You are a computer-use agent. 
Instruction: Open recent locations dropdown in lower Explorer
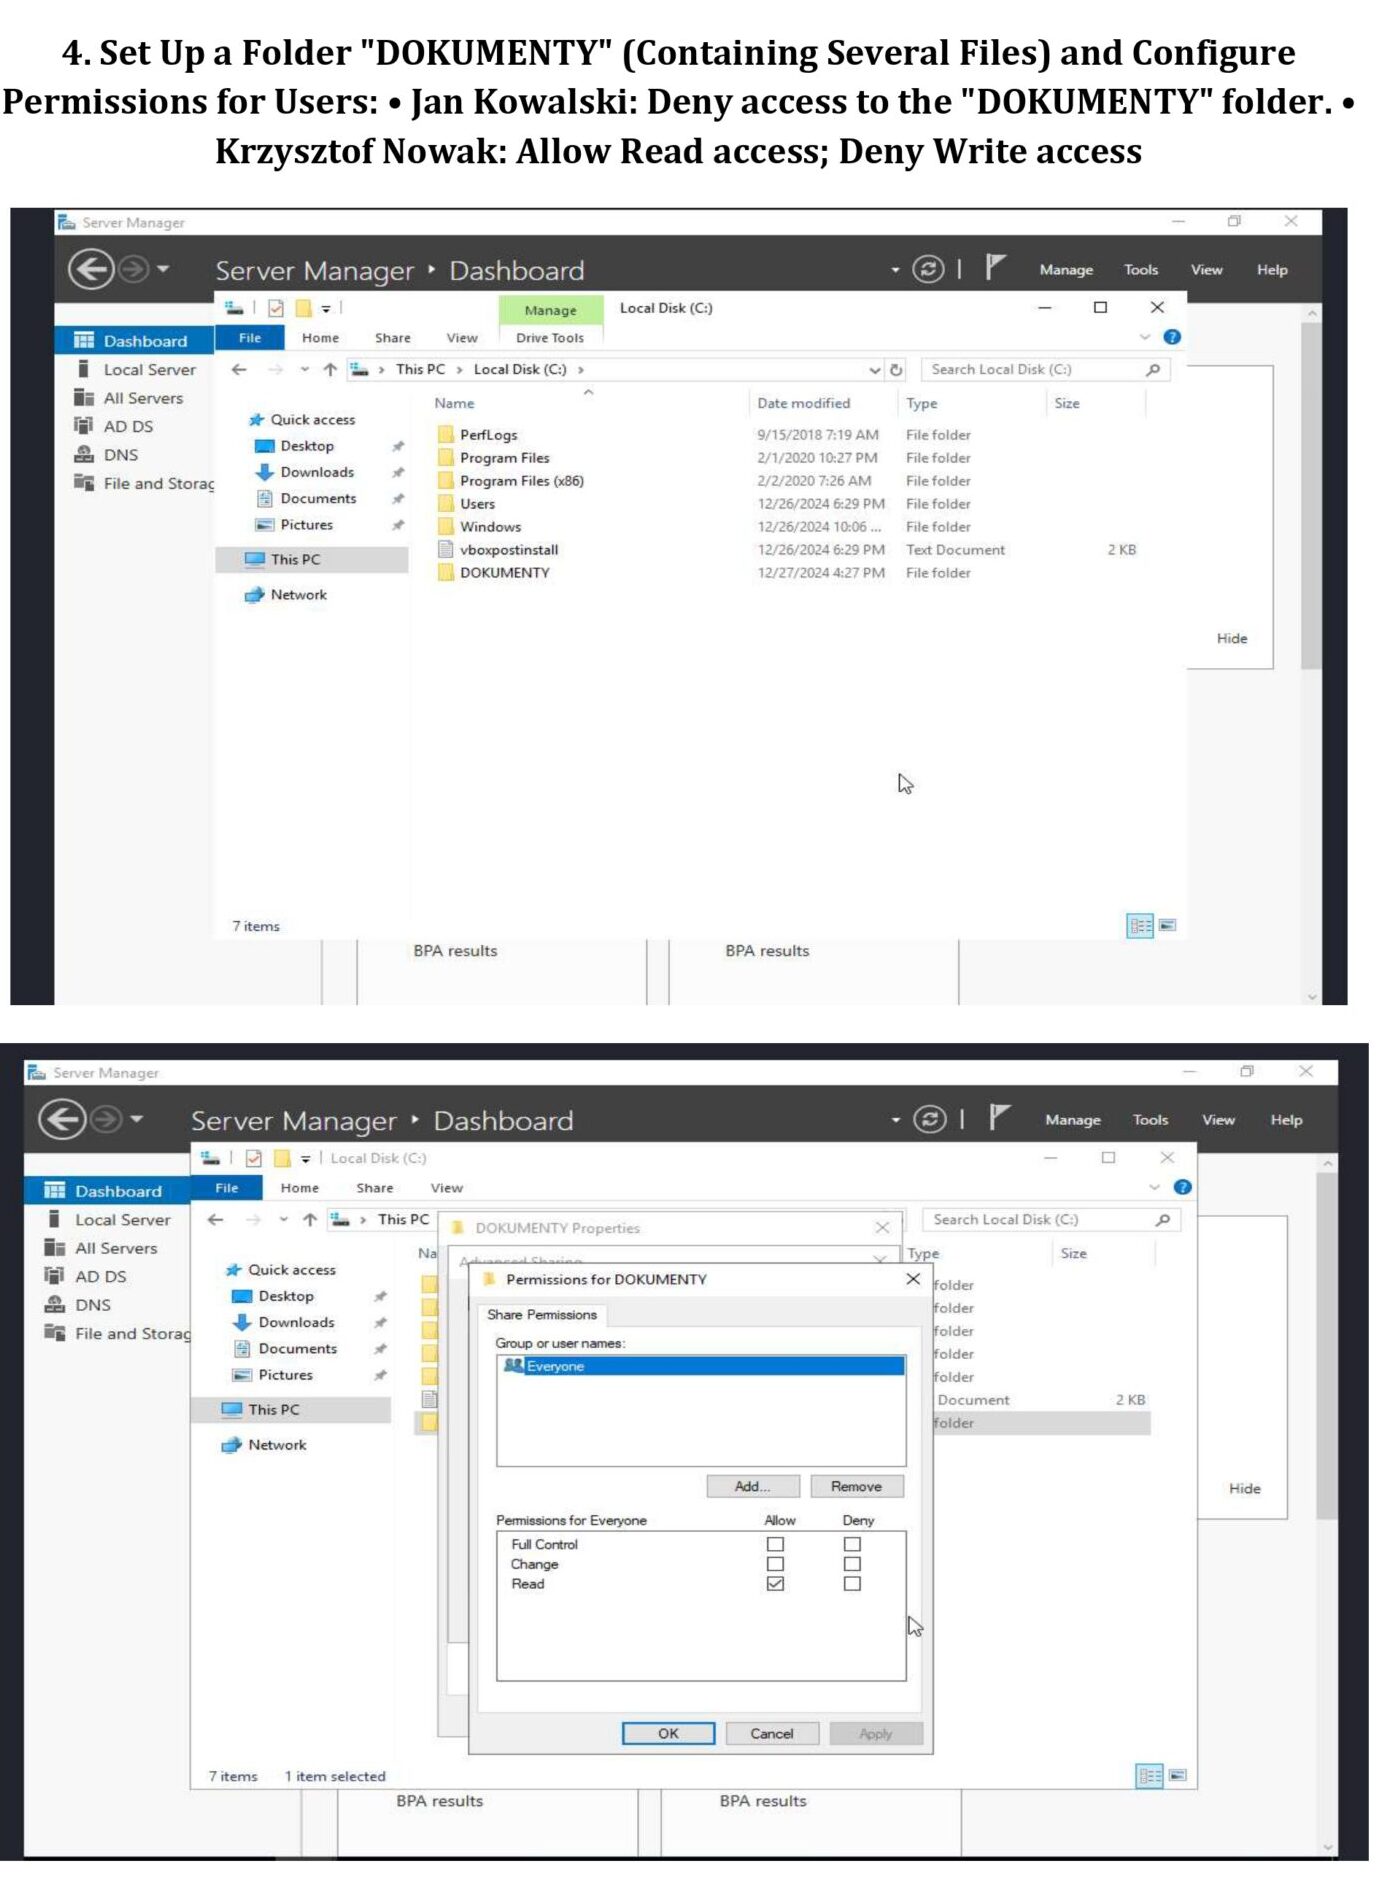click(x=284, y=1220)
